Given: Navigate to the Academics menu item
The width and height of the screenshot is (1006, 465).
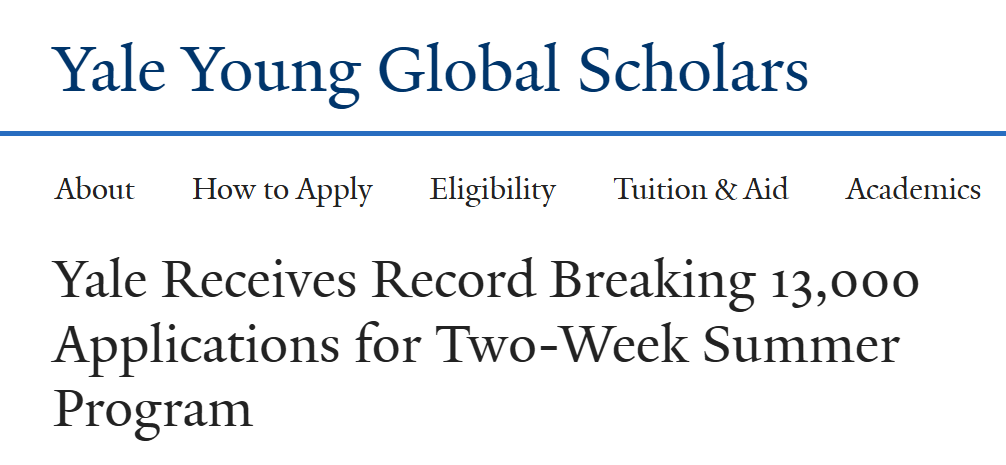Looking at the screenshot, I should point(913,189).
